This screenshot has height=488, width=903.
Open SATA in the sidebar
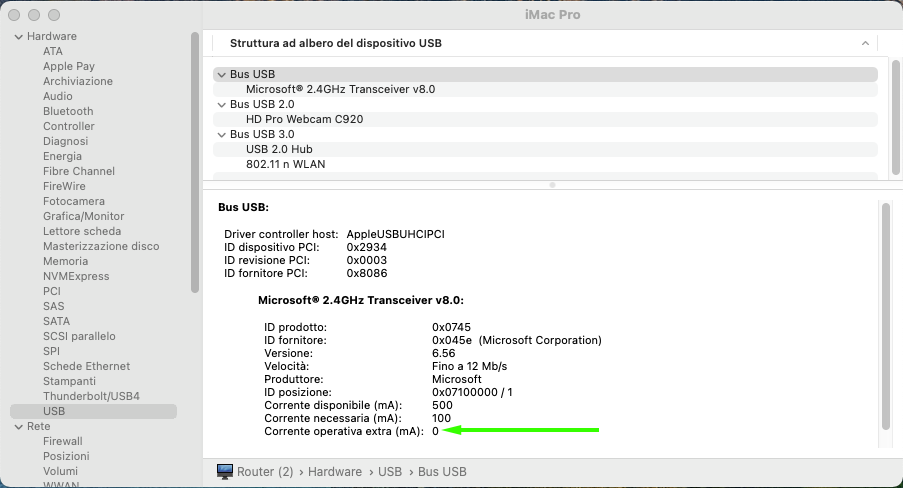coord(56,321)
